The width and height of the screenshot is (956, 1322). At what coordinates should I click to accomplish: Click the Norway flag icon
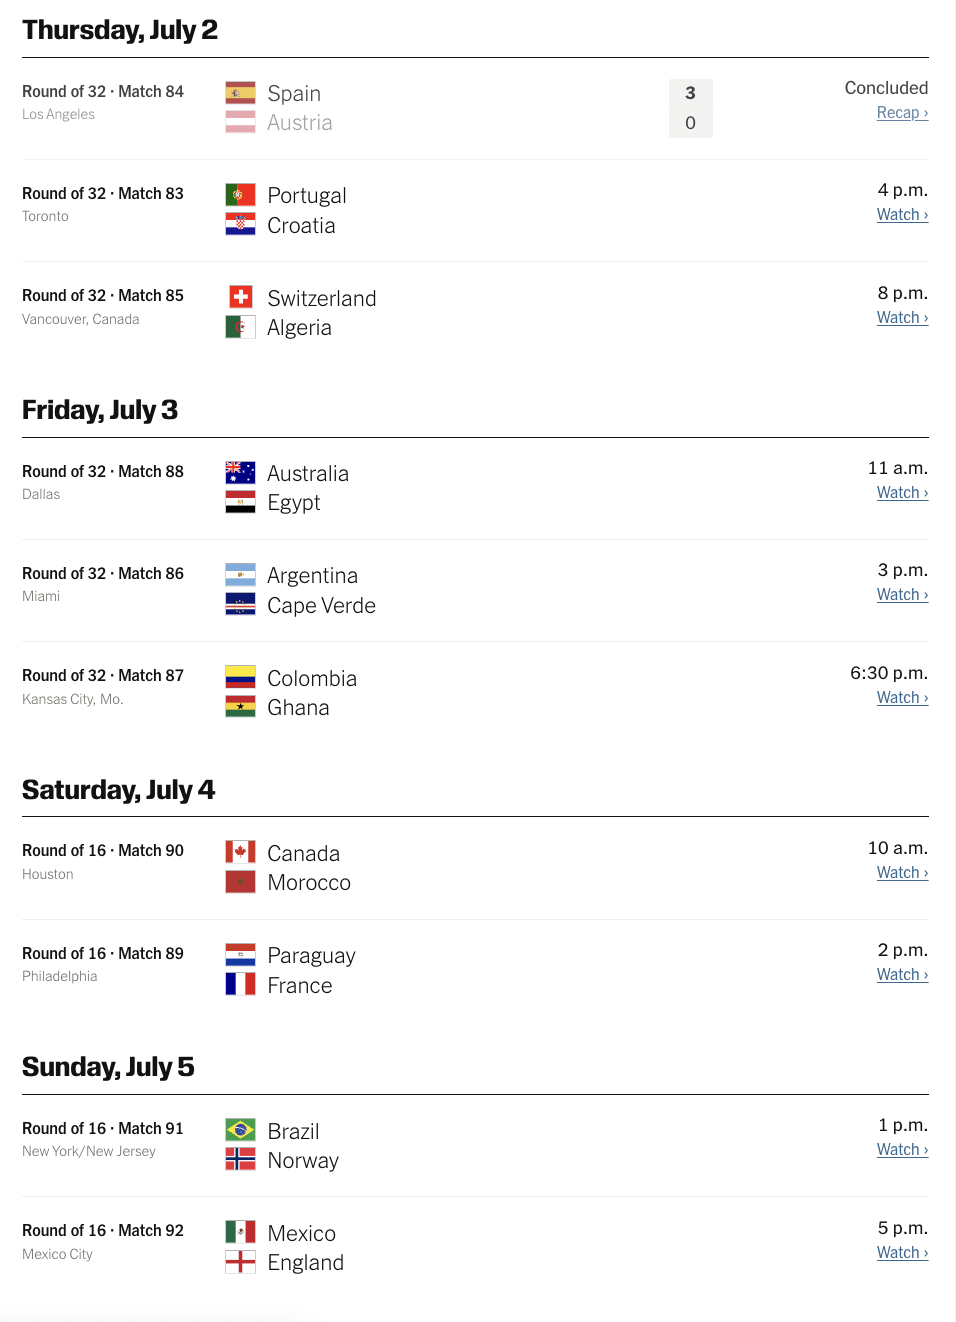point(240,1159)
